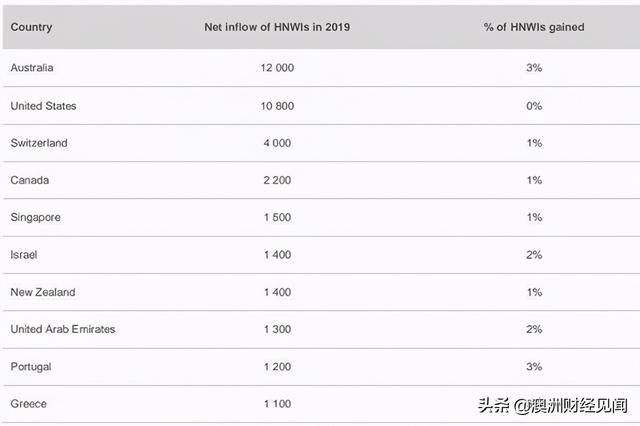640x426 pixels.
Task: Click the Portugal country name
Action: 31,367
